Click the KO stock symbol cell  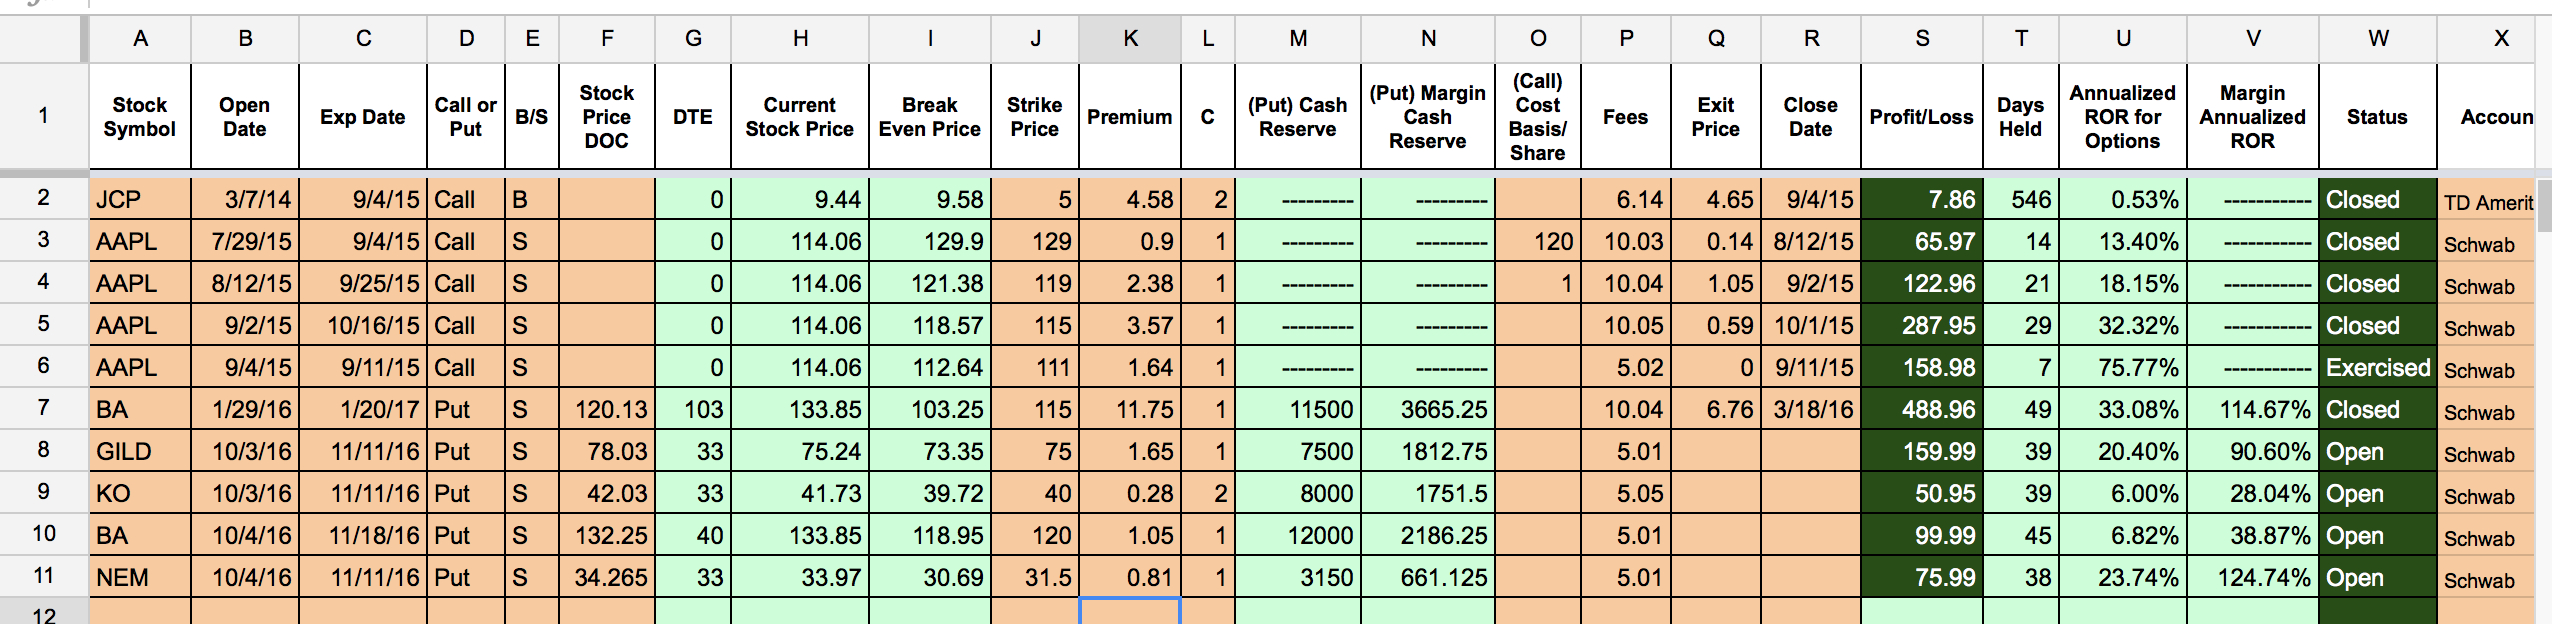139,494
